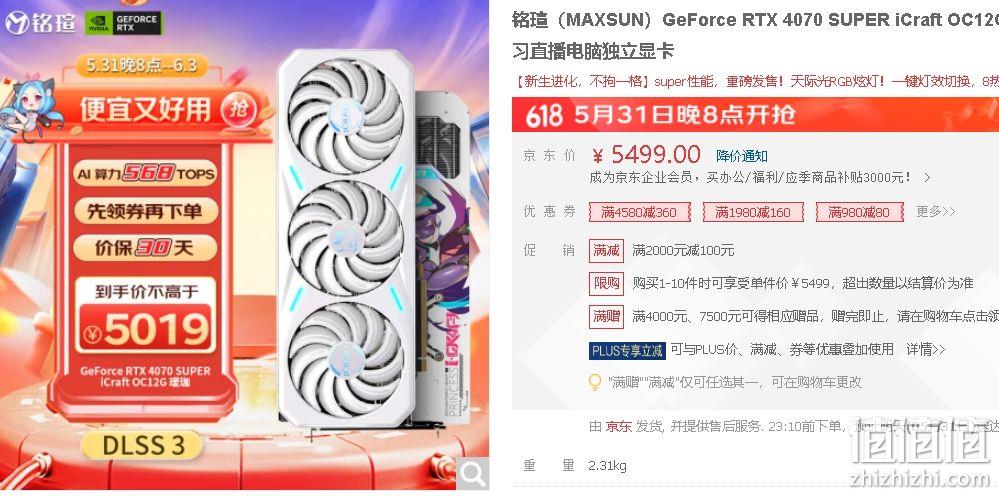
Task: Select the 限购 purchase limit tag
Action: point(606,283)
